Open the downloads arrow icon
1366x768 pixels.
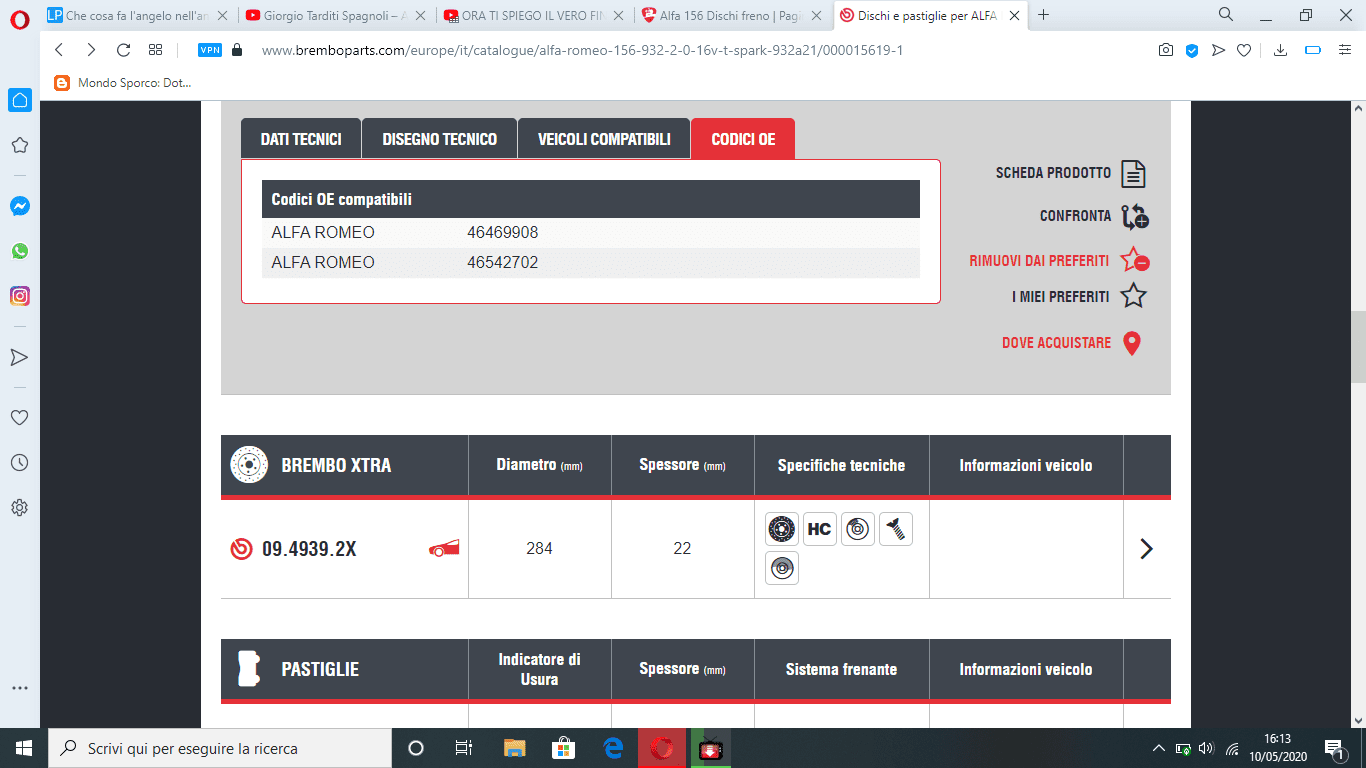1280,50
